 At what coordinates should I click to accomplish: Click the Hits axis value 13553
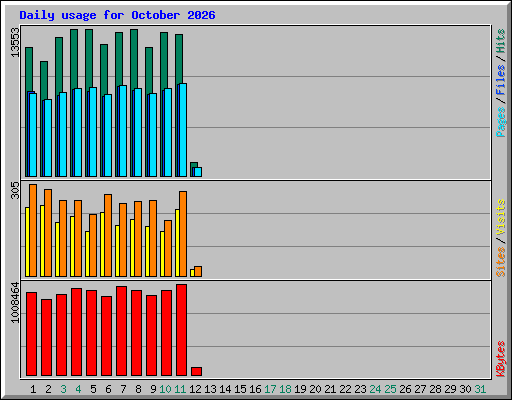[15, 42]
